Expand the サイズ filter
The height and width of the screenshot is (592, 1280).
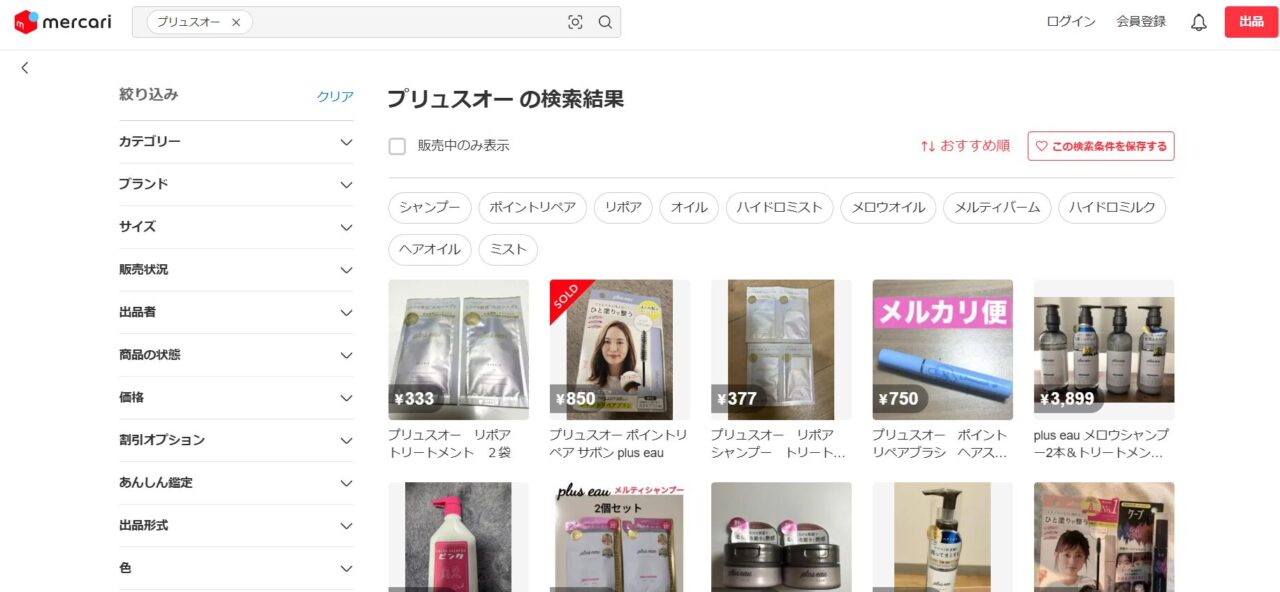point(236,227)
